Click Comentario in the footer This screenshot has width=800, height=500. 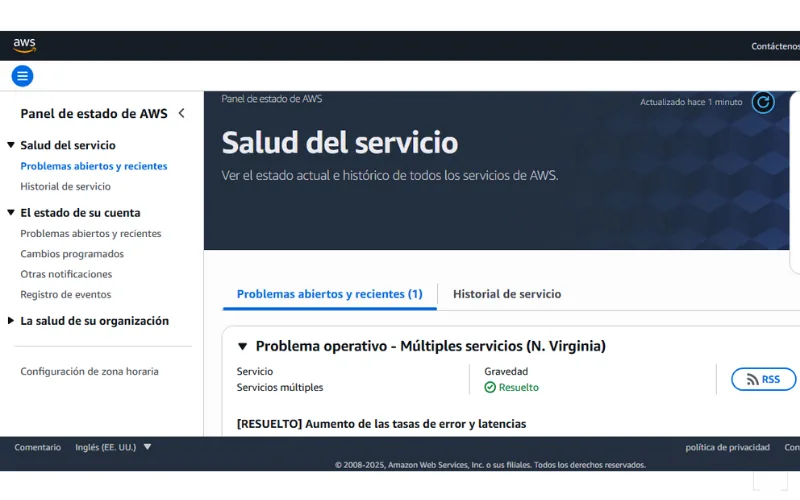tap(37, 447)
